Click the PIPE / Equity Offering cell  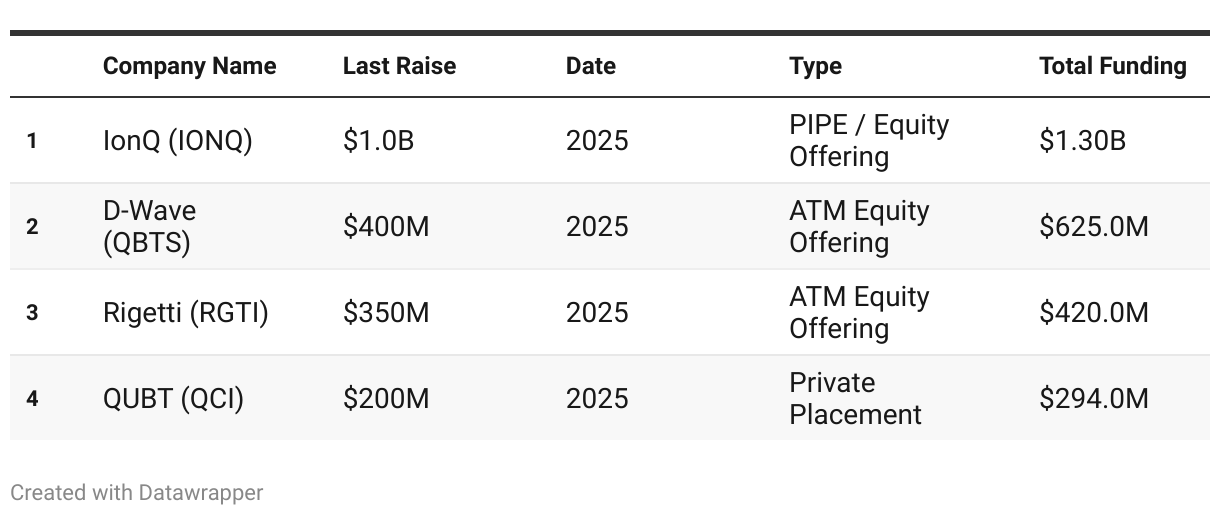868,141
